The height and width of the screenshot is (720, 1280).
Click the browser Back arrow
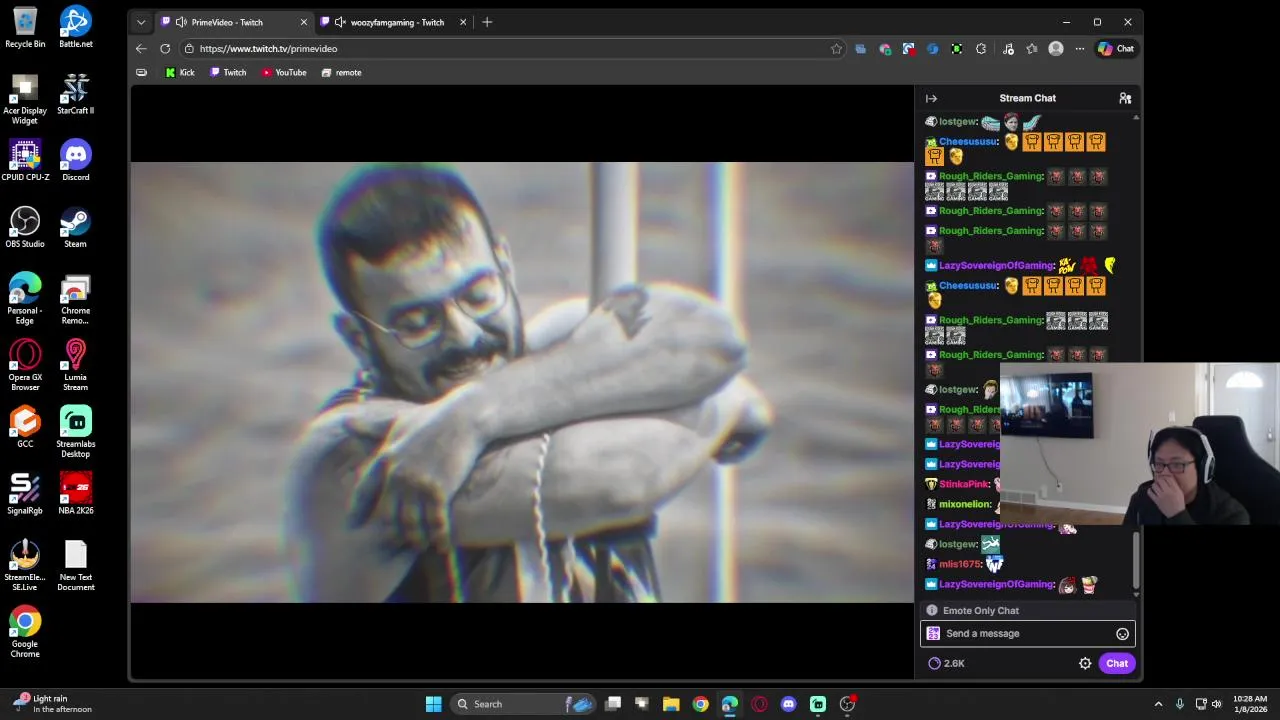pyautogui.click(x=141, y=49)
